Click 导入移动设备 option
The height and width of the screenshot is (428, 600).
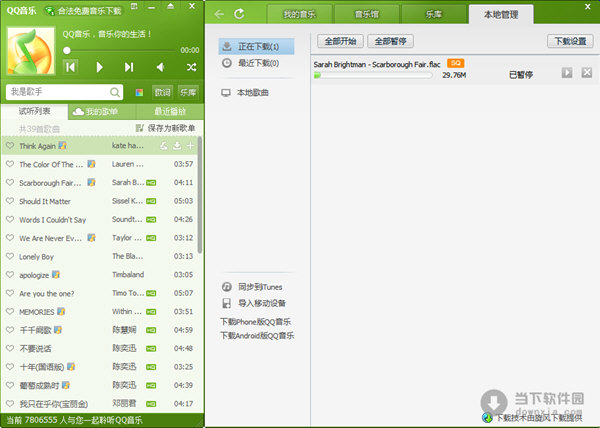click(254, 303)
